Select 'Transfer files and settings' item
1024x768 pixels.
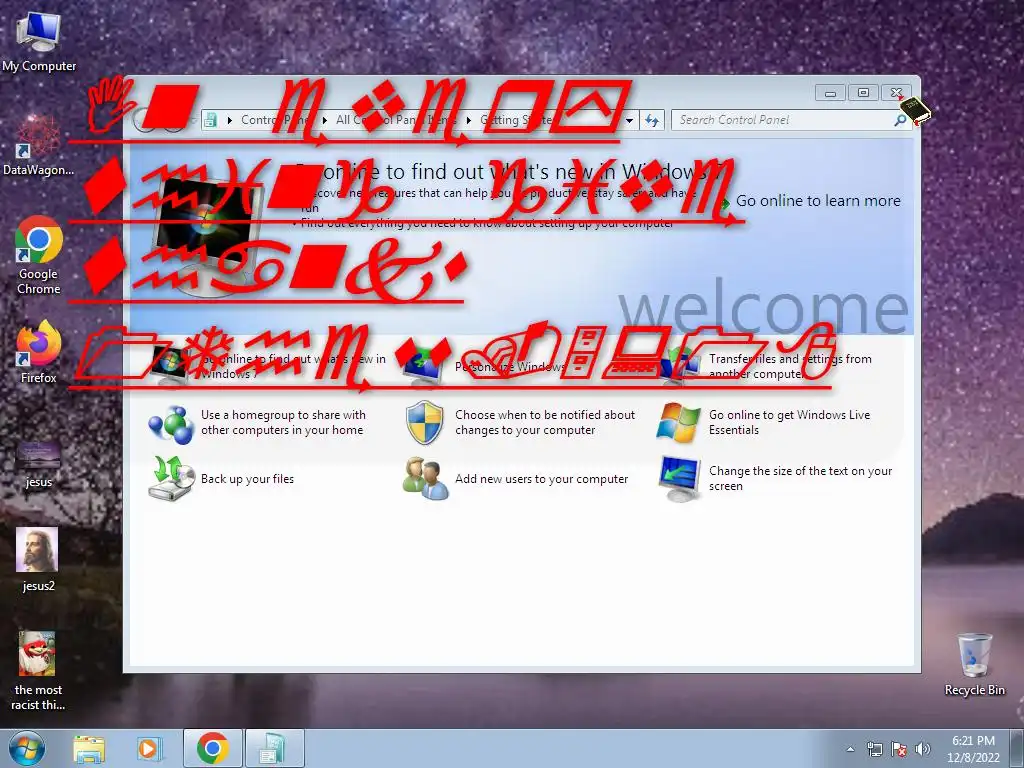pos(790,366)
